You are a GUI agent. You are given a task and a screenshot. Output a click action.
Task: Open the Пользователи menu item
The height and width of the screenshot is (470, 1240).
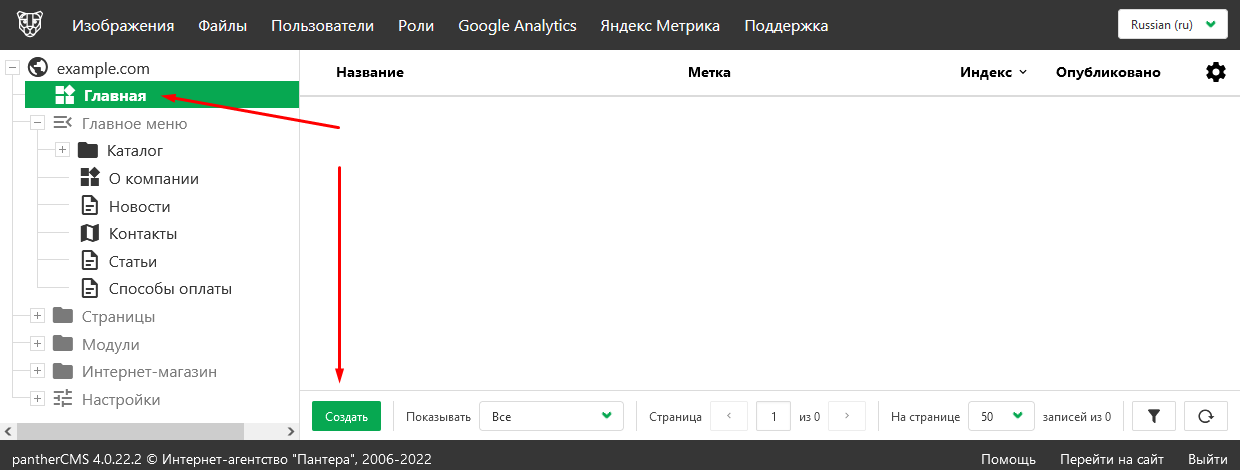click(322, 26)
